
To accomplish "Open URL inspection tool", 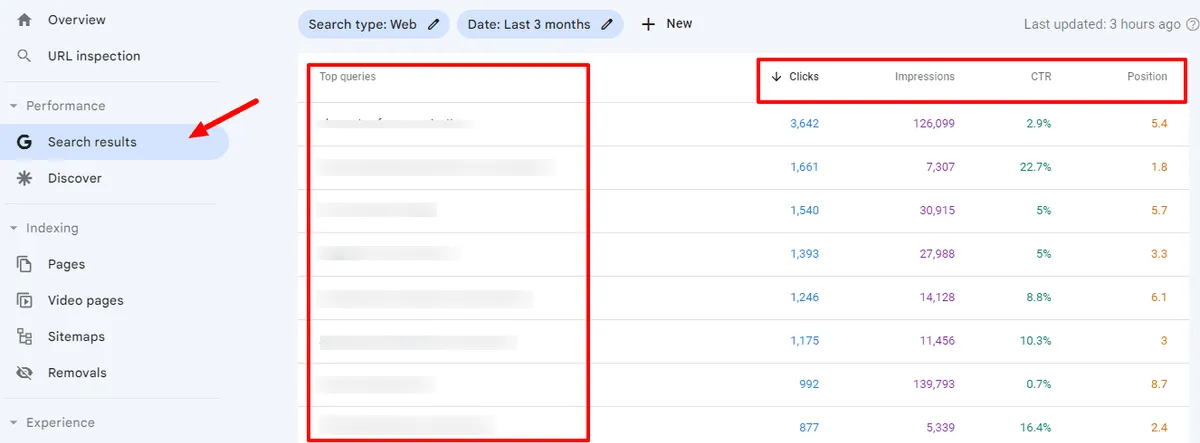I will [x=94, y=56].
